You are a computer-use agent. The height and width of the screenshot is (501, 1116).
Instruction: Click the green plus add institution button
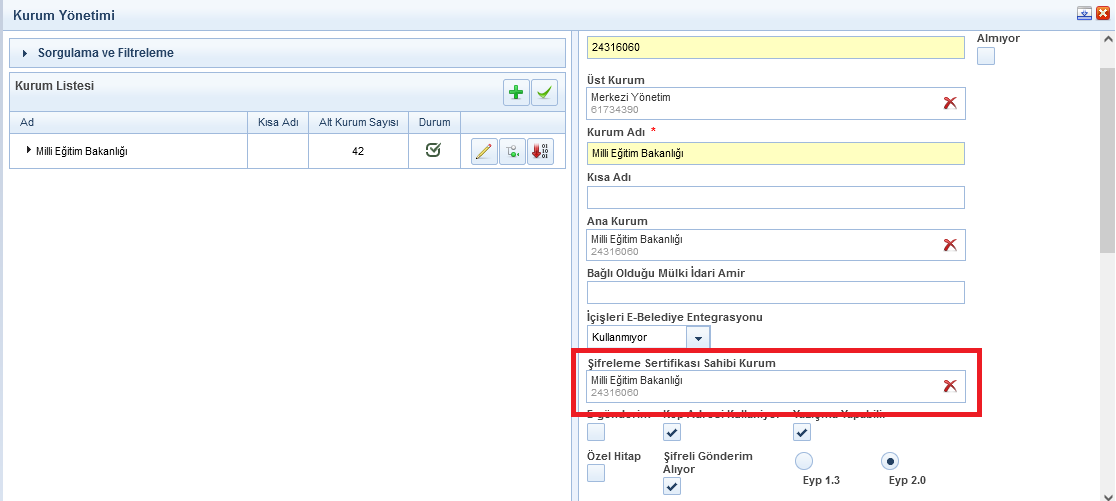click(516, 93)
